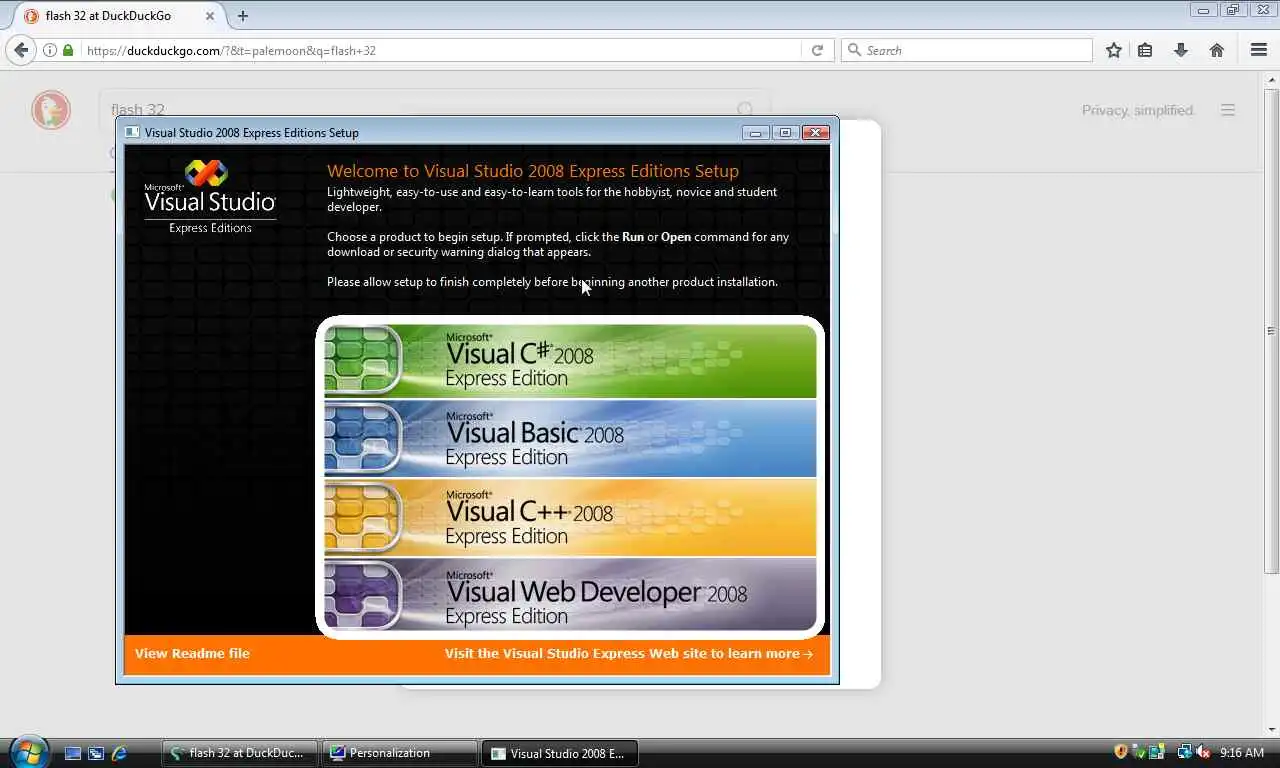The image size is (1280, 768).
Task: Click Show Desktop quick launch icon
Action: (73, 753)
